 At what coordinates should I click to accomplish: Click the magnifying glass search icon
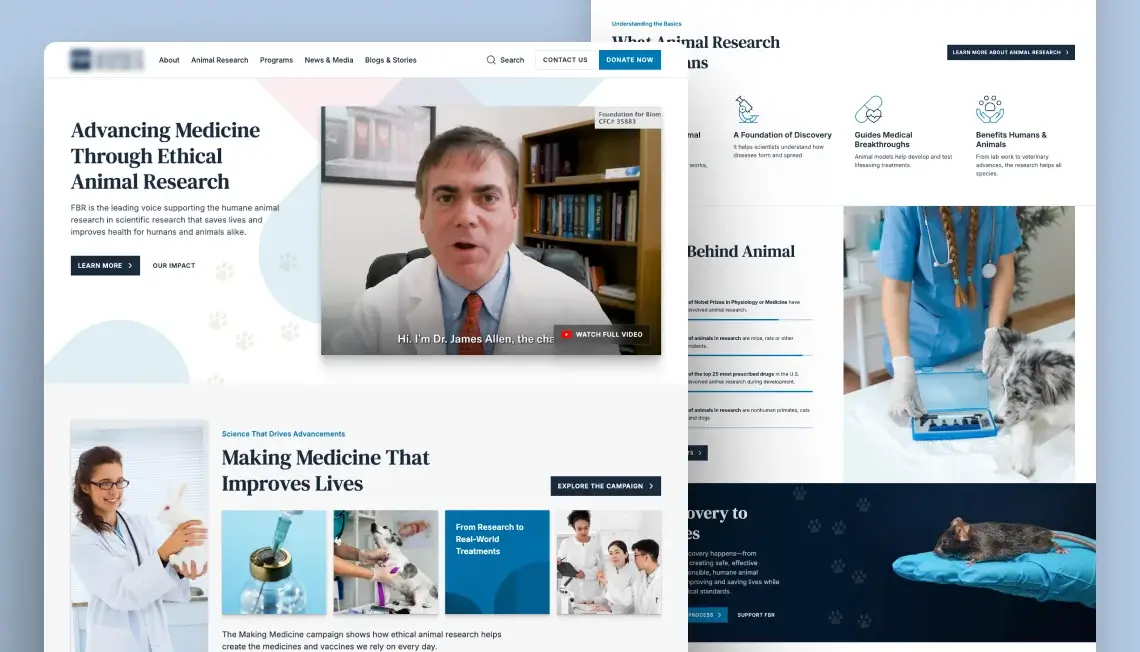491,60
